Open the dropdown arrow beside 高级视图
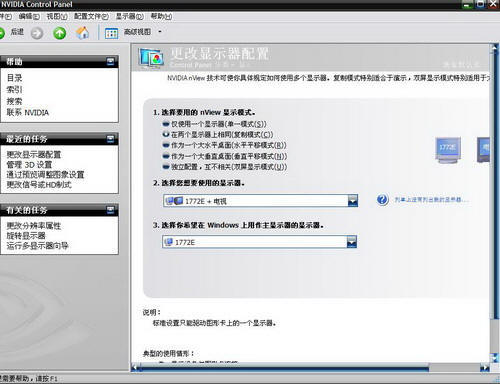This screenshot has height=384, width=500. coord(160,32)
